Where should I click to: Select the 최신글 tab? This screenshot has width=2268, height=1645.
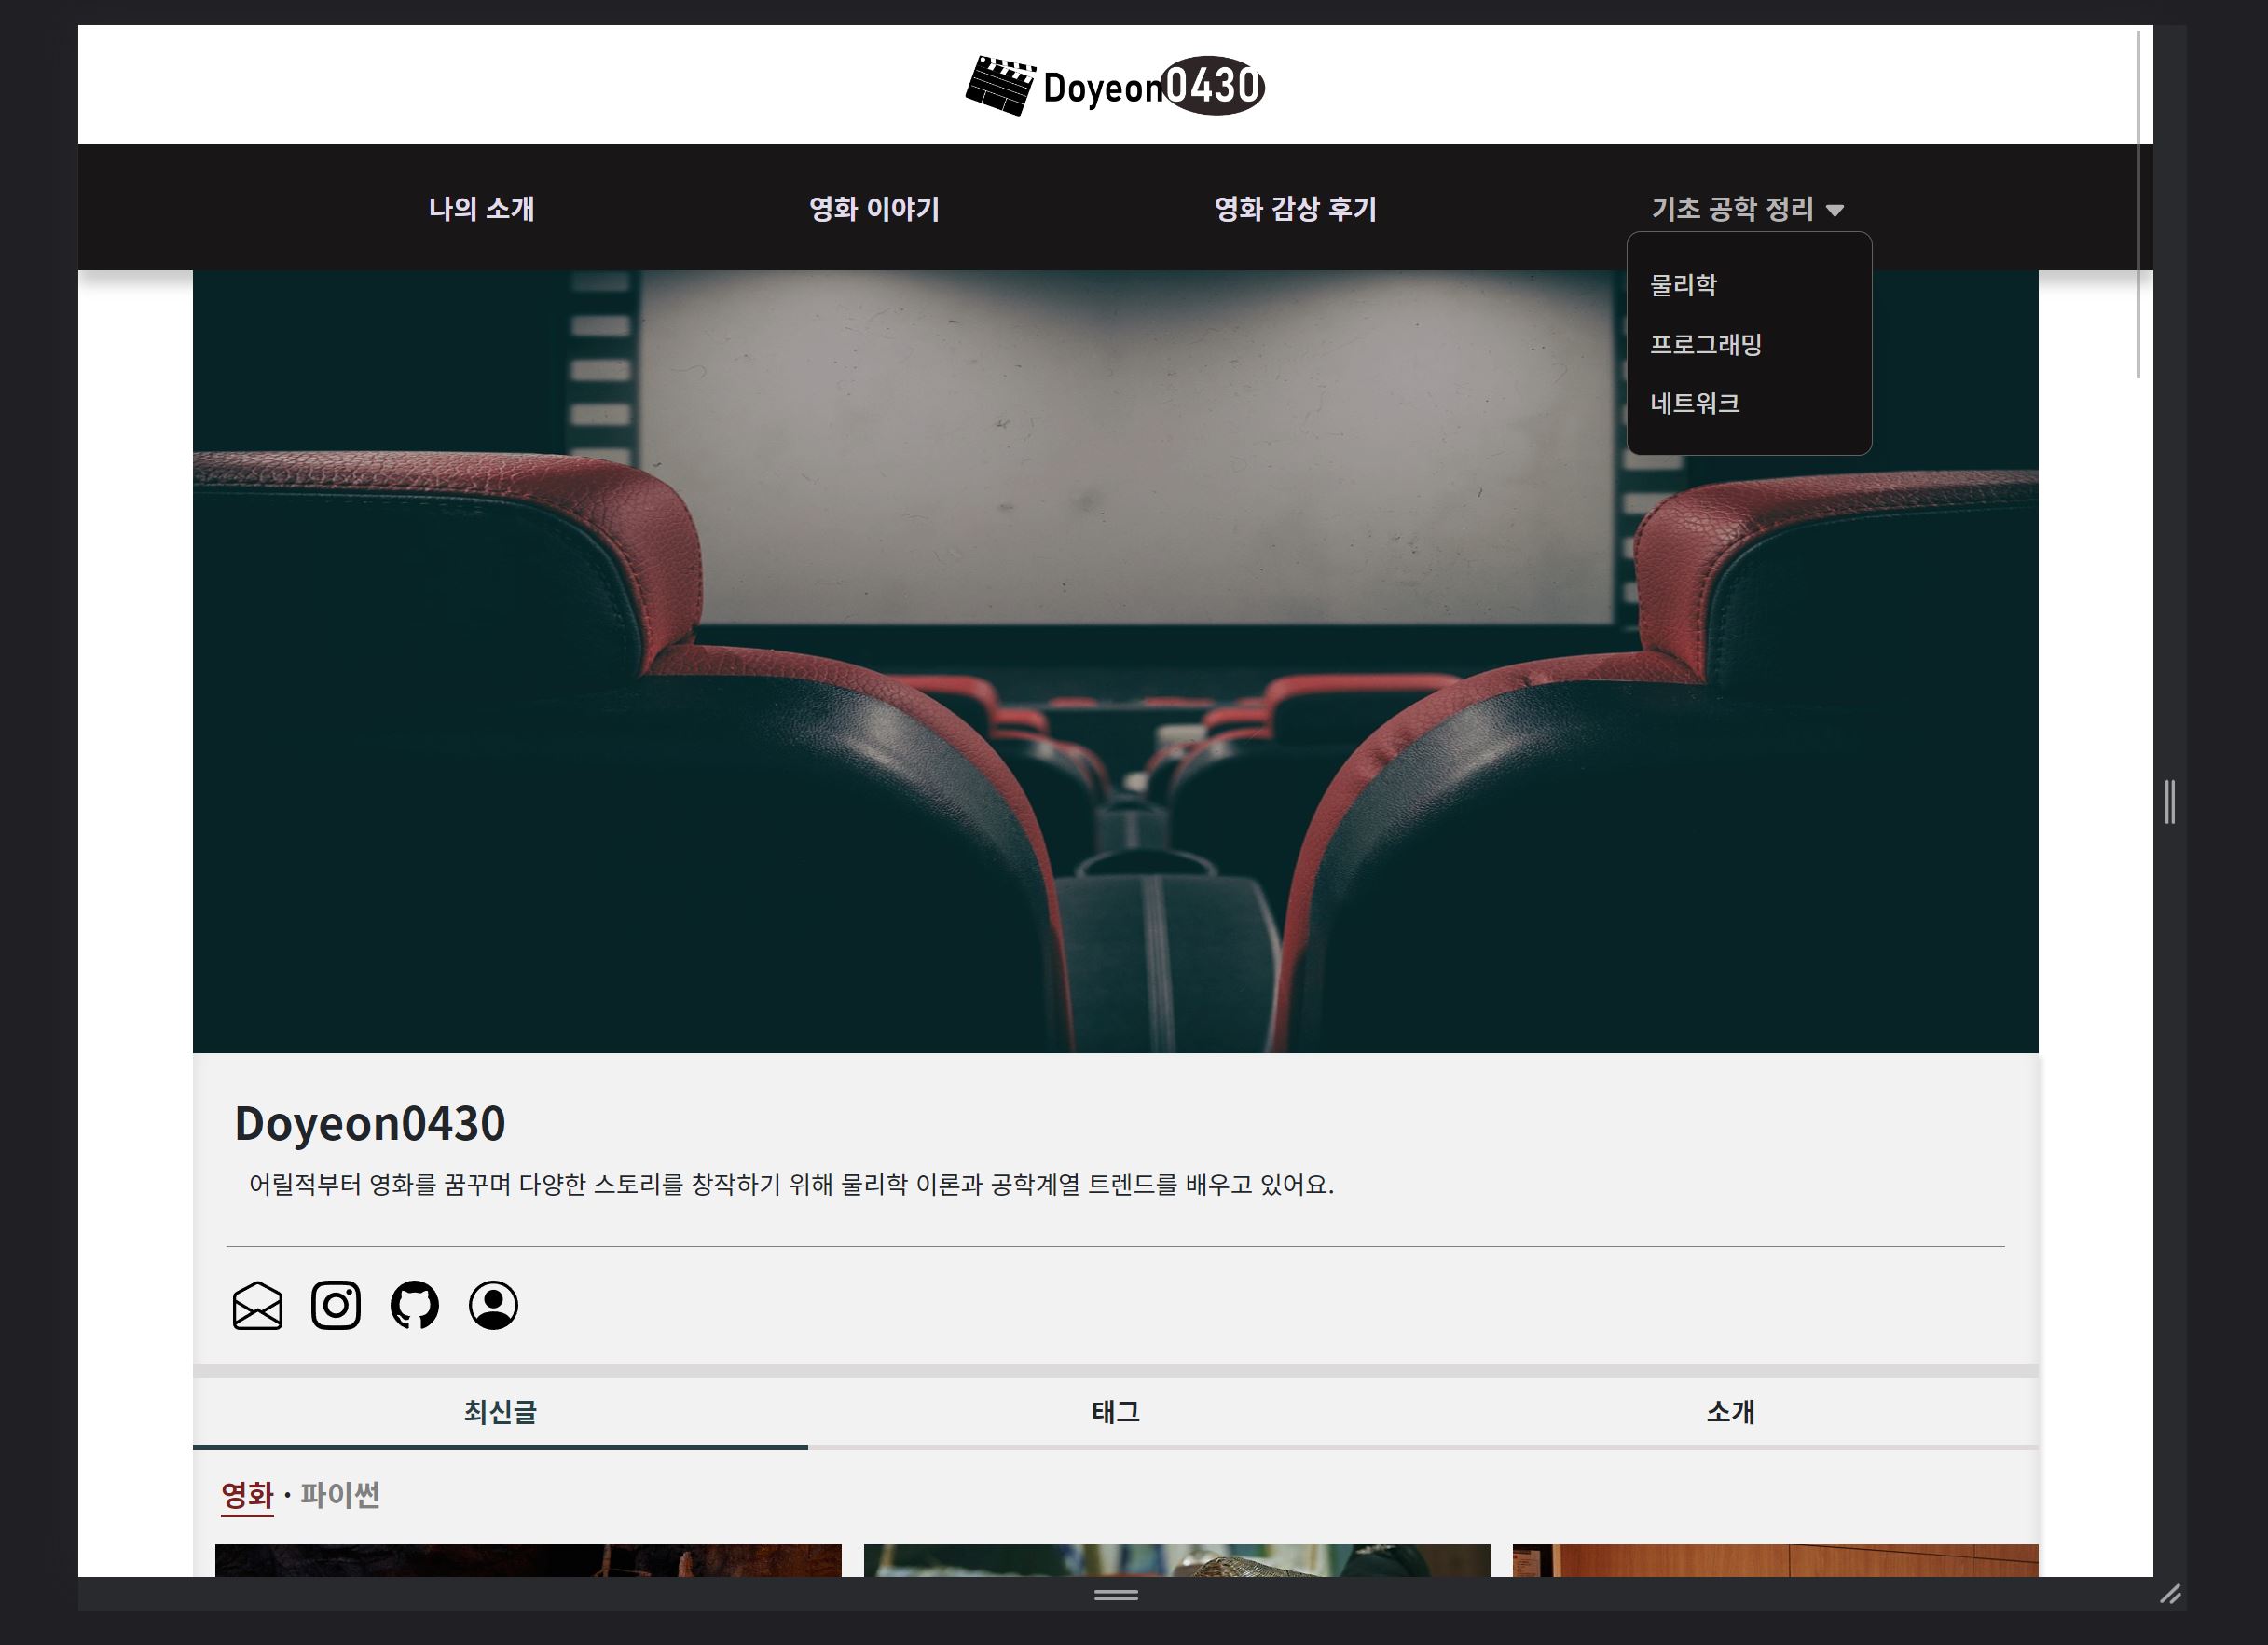point(500,1412)
